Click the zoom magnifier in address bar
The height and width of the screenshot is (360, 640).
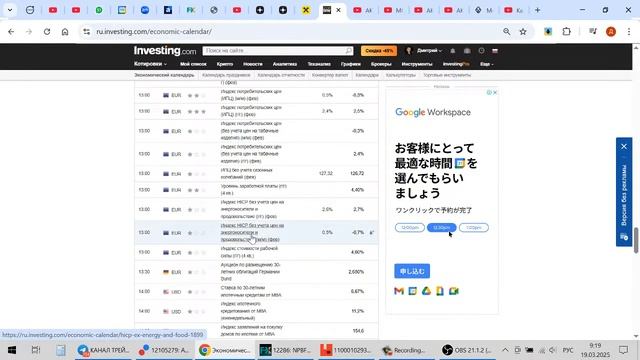pyautogui.click(x=507, y=31)
